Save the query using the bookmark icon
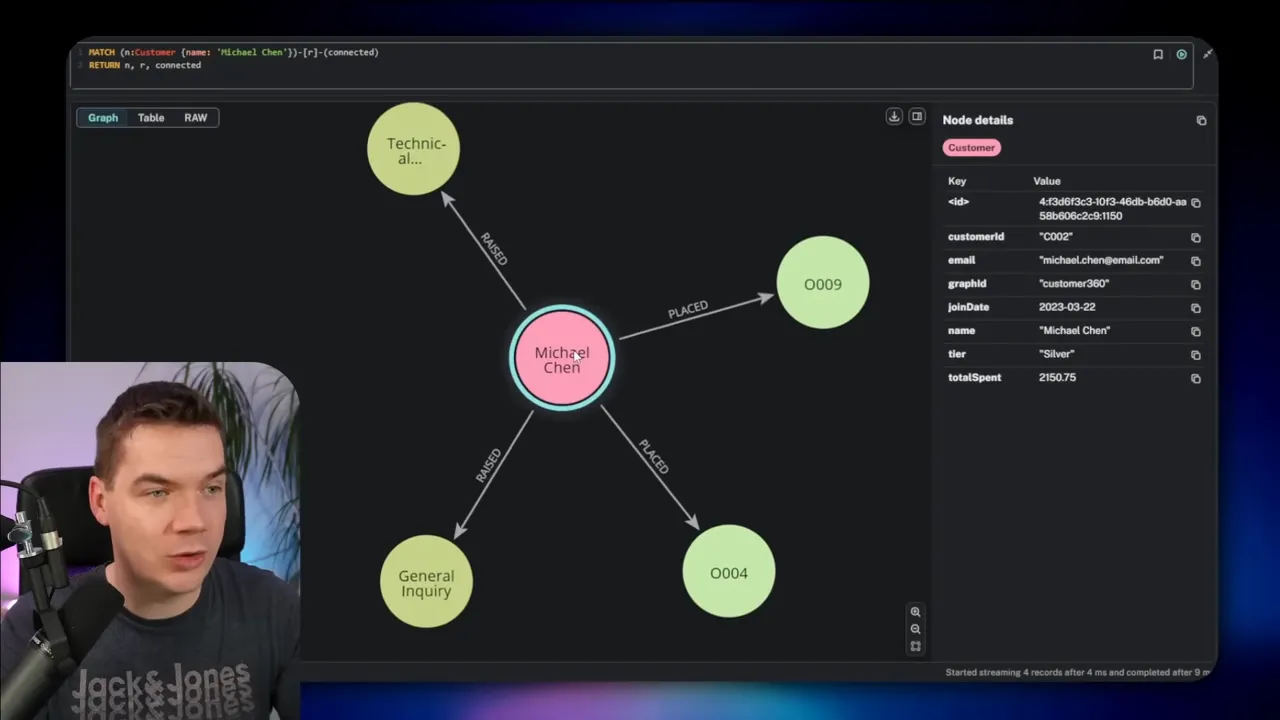1280x720 pixels. pyautogui.click(x=1158, y=54)
